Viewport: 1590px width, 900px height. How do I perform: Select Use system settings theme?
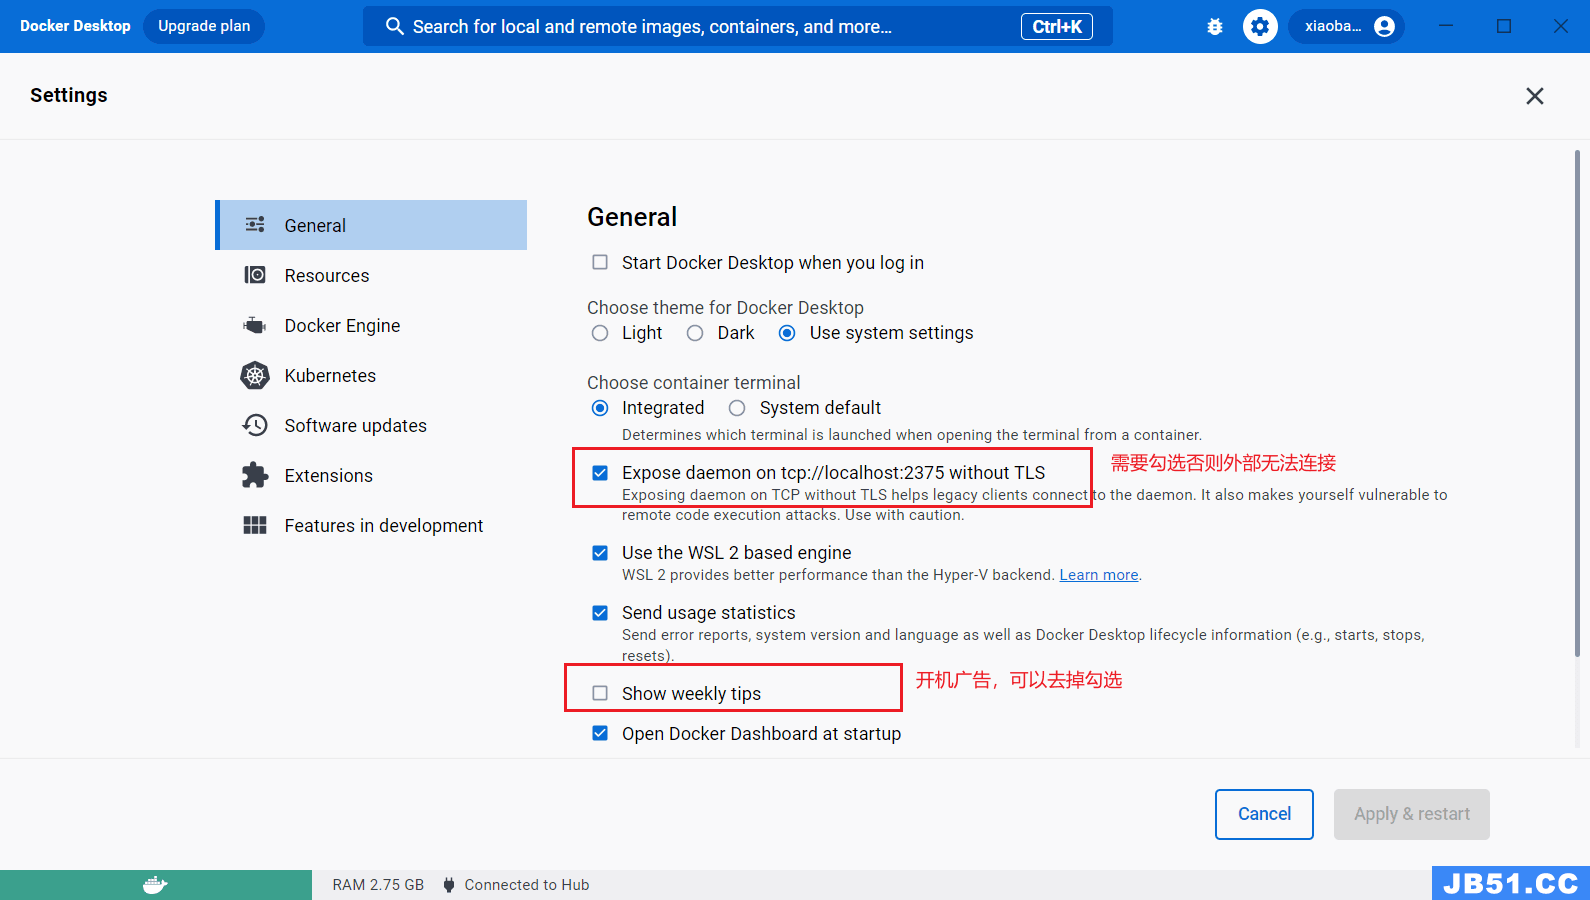click(x=787, y=333)
